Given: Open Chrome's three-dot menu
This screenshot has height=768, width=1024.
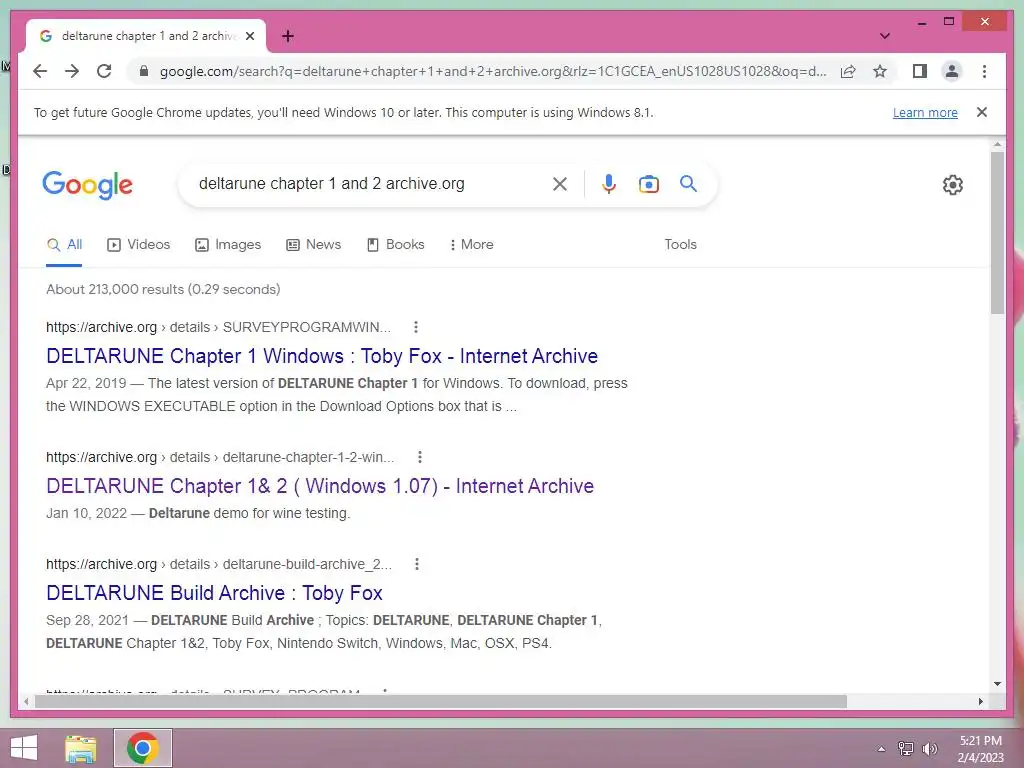Looking at the screenshot, I should tap(984, 71).
